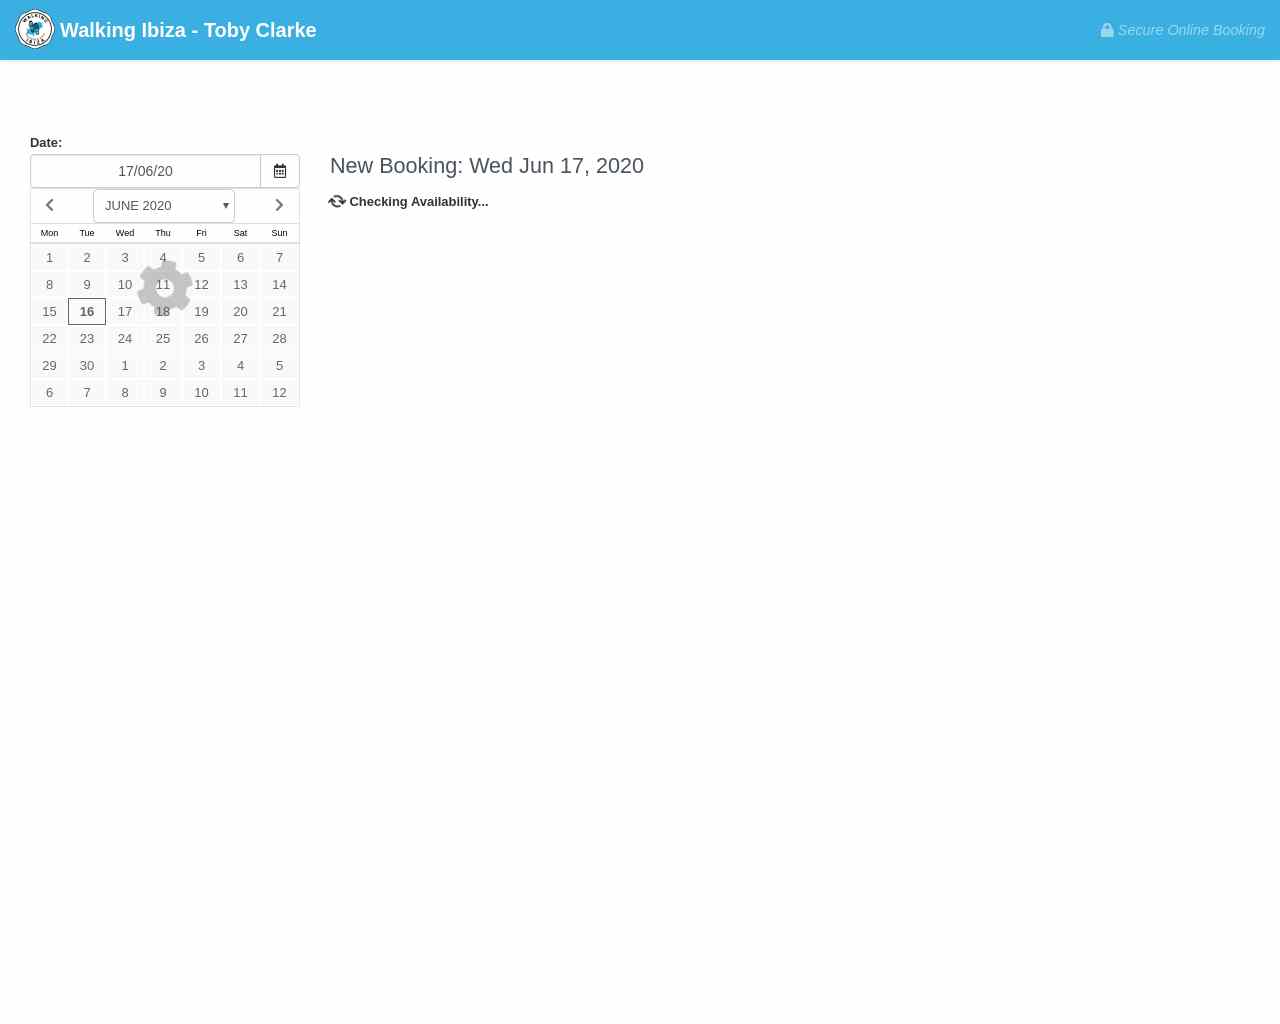Select Saturday June 6

(240, 258)
